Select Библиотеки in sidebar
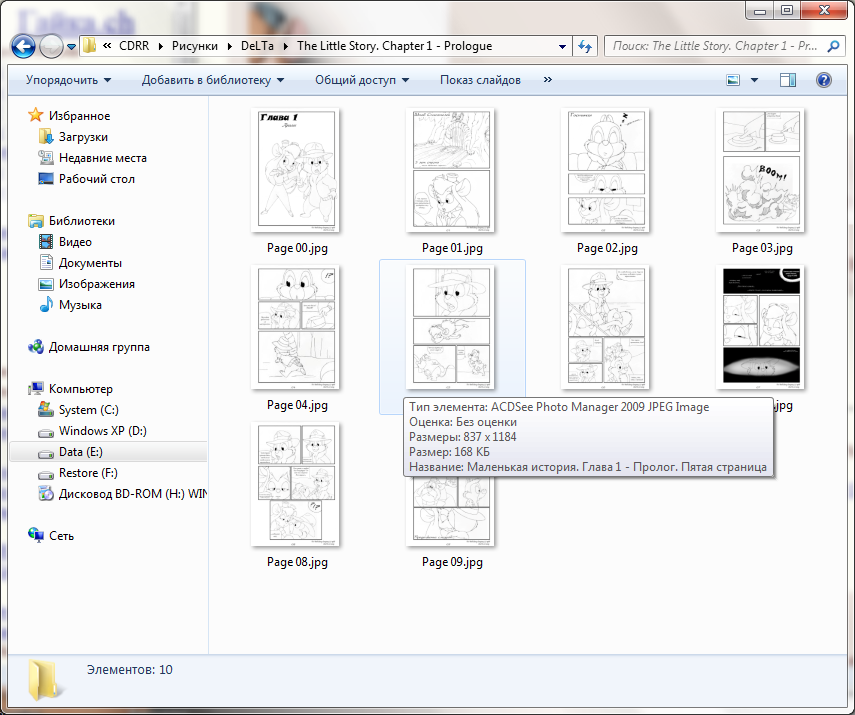Screen dimensions: 855x715 click(x=82, y=221)
